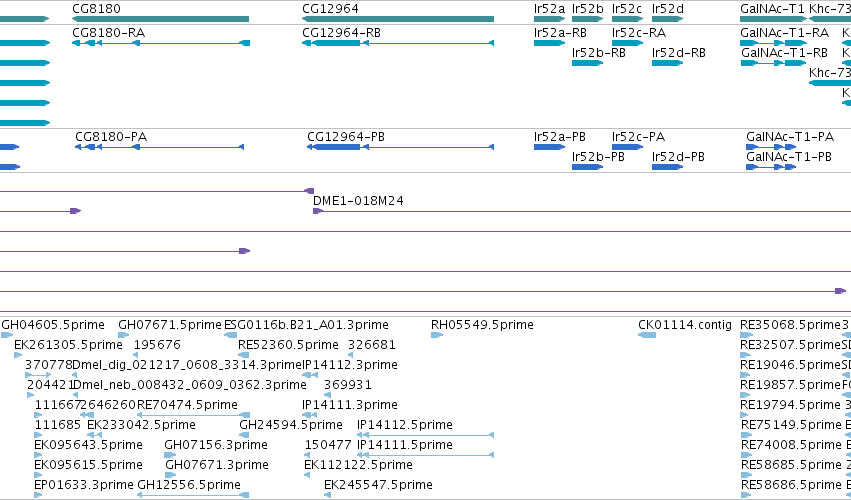Click the IP14111.5prime EST label
Image resolution: width=851 pixels, height=500 pixels.
tap(405, 445)
